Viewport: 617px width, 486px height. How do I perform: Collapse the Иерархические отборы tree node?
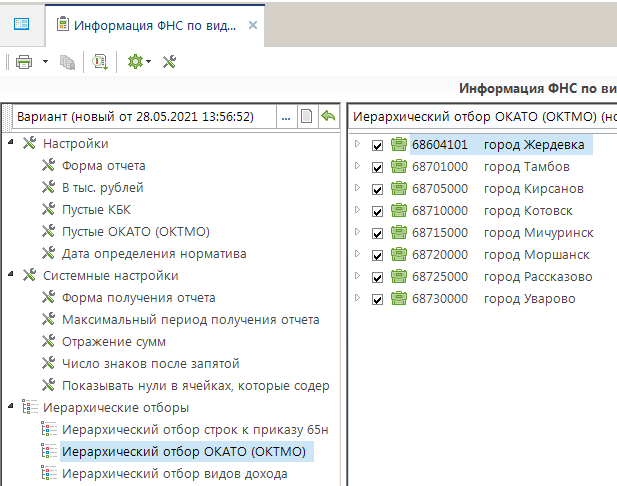[11, 406]
